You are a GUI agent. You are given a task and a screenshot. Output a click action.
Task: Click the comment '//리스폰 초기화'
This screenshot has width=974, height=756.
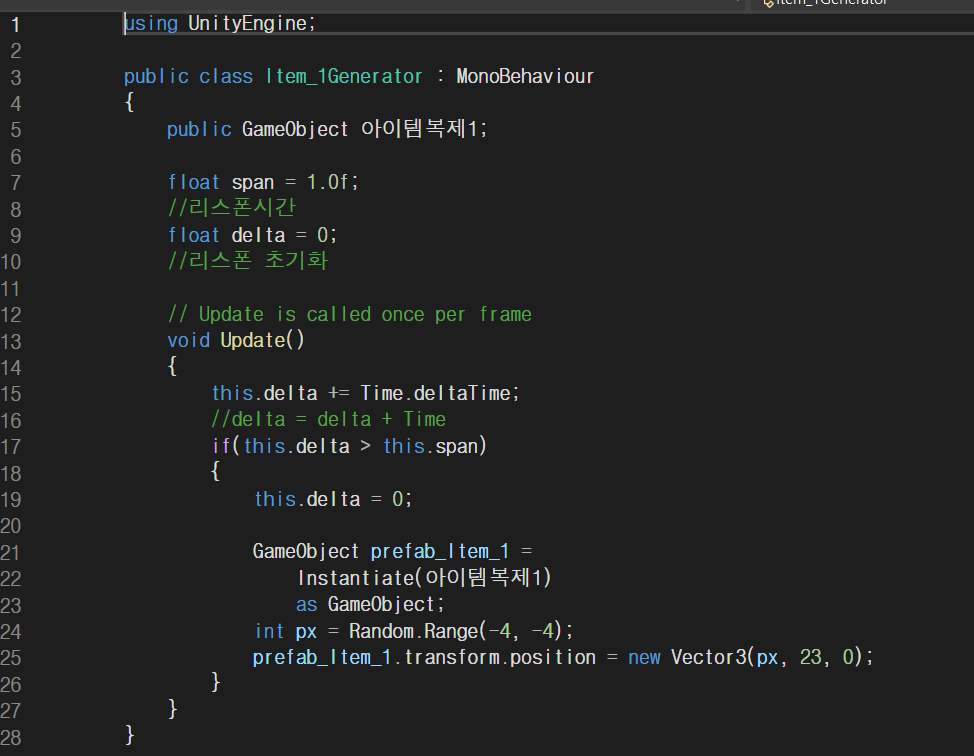(248, 261)
